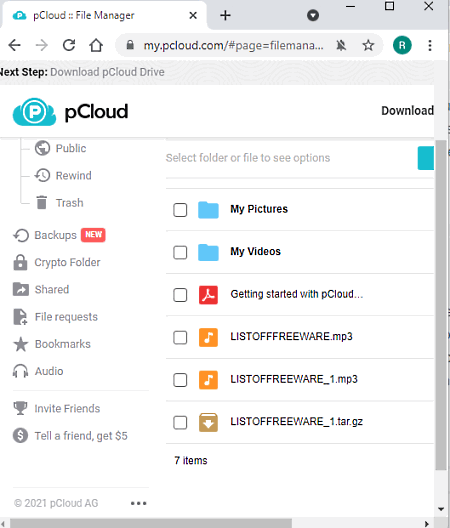Open Download pCloud Drive link
The height and width of the screenshot is (528, 450).
[107, 72]
